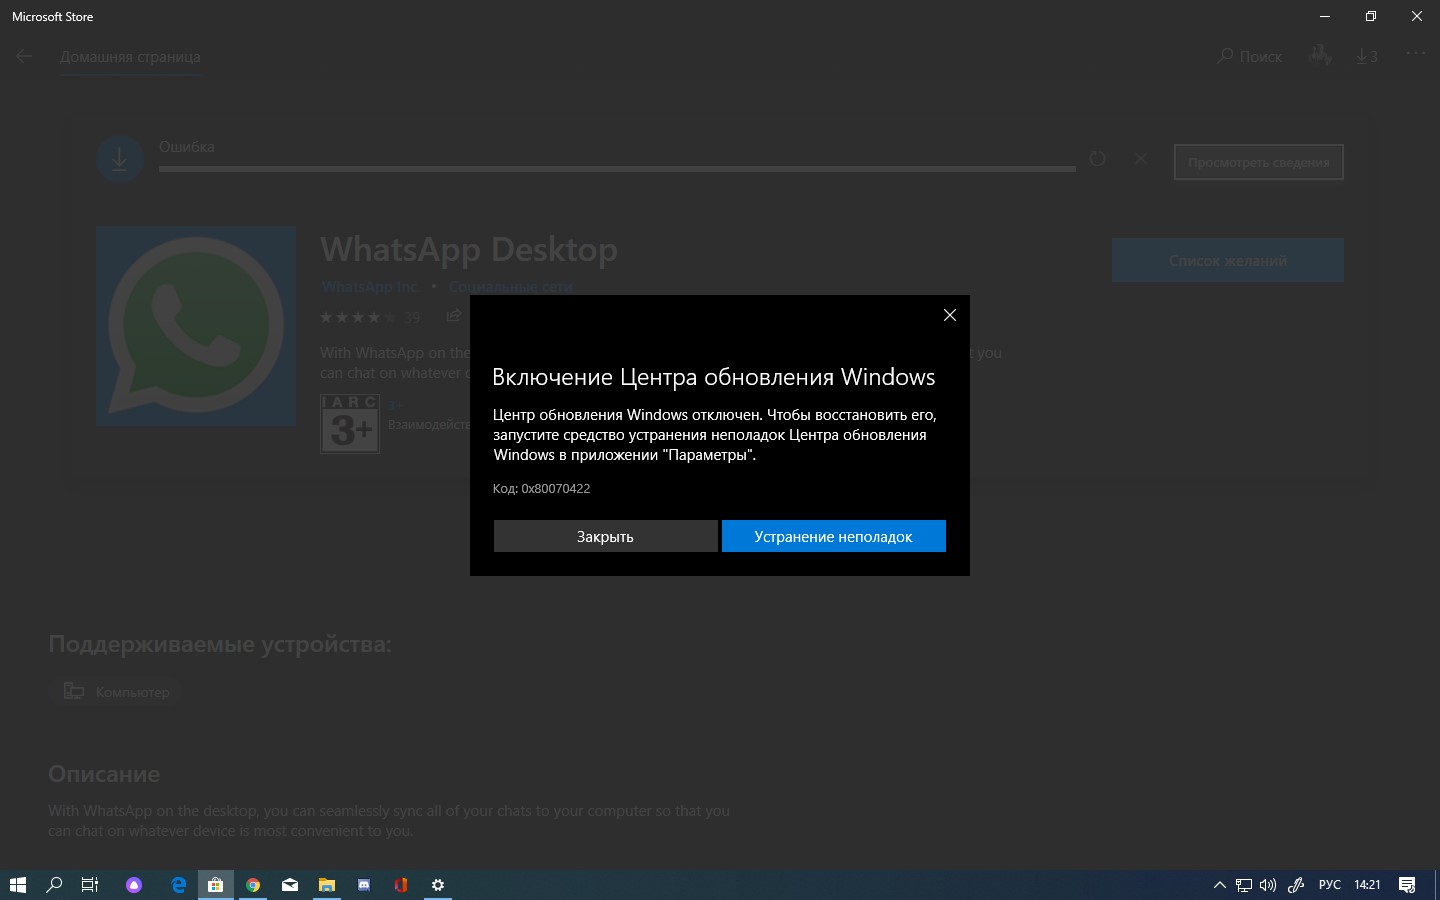Open Settings gear in the taskbar
Screen dimensions: 1440x900
[x=437, y=884]
